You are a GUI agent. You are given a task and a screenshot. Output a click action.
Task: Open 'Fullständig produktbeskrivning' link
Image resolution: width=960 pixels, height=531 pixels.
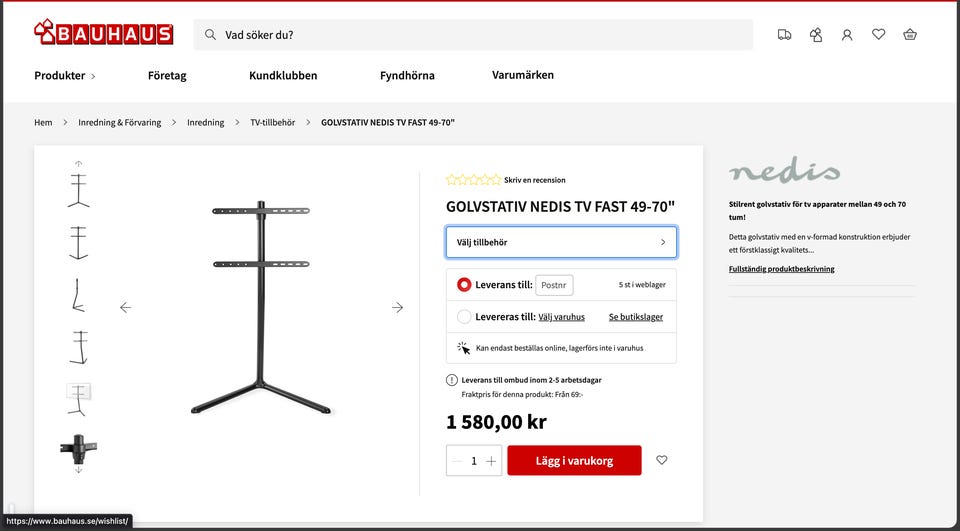781,269
